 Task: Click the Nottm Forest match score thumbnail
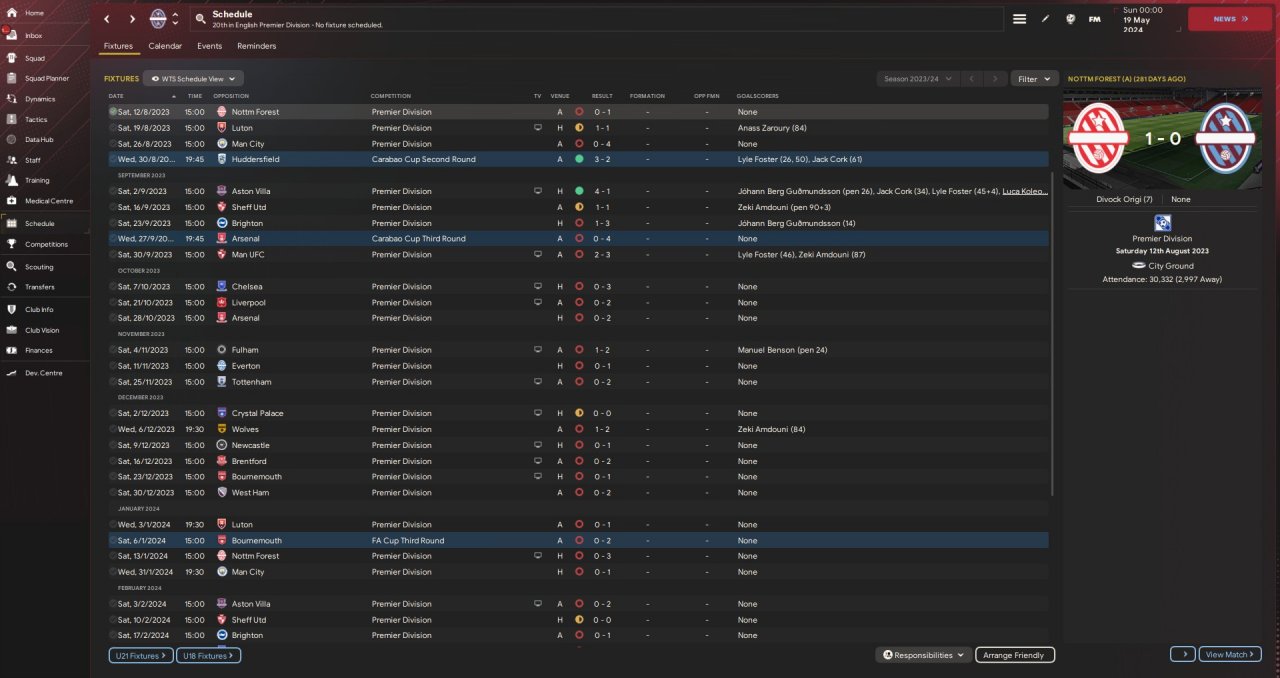click(x=1163, y=139)
